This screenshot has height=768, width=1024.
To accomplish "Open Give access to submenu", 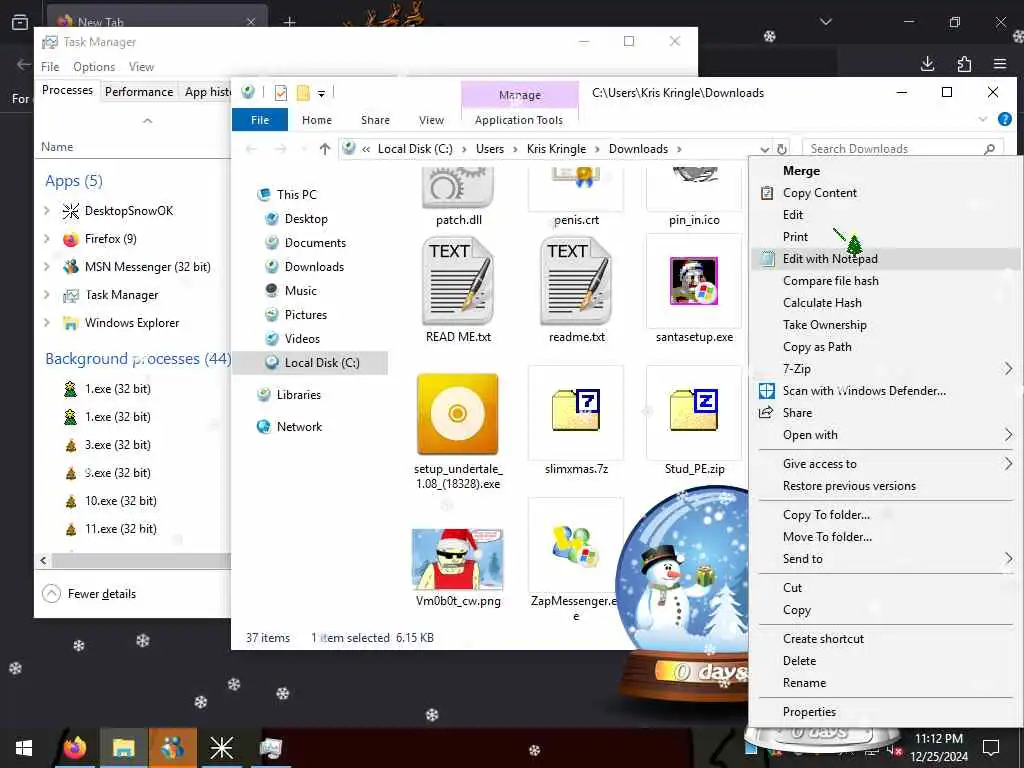I will [x=885, y=463].
